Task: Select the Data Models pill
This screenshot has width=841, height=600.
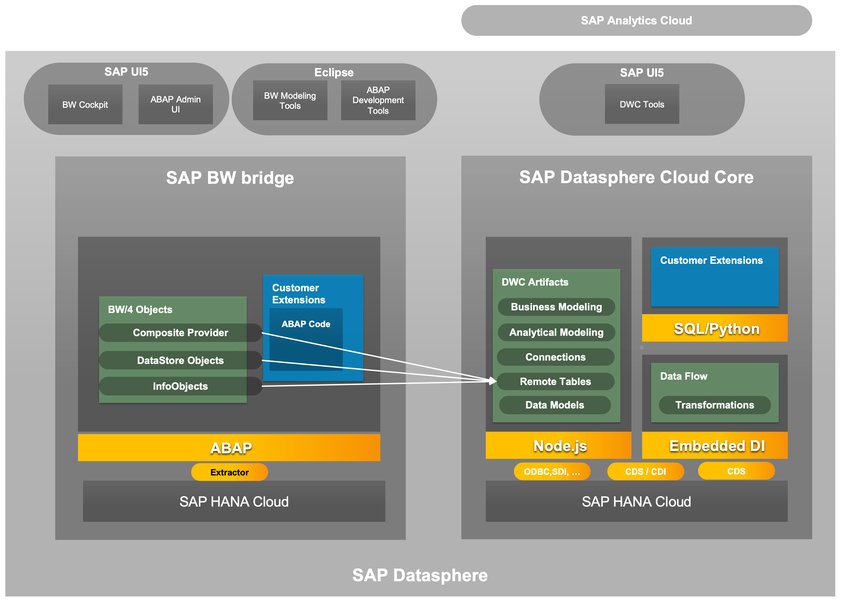Action: (555, 405)
